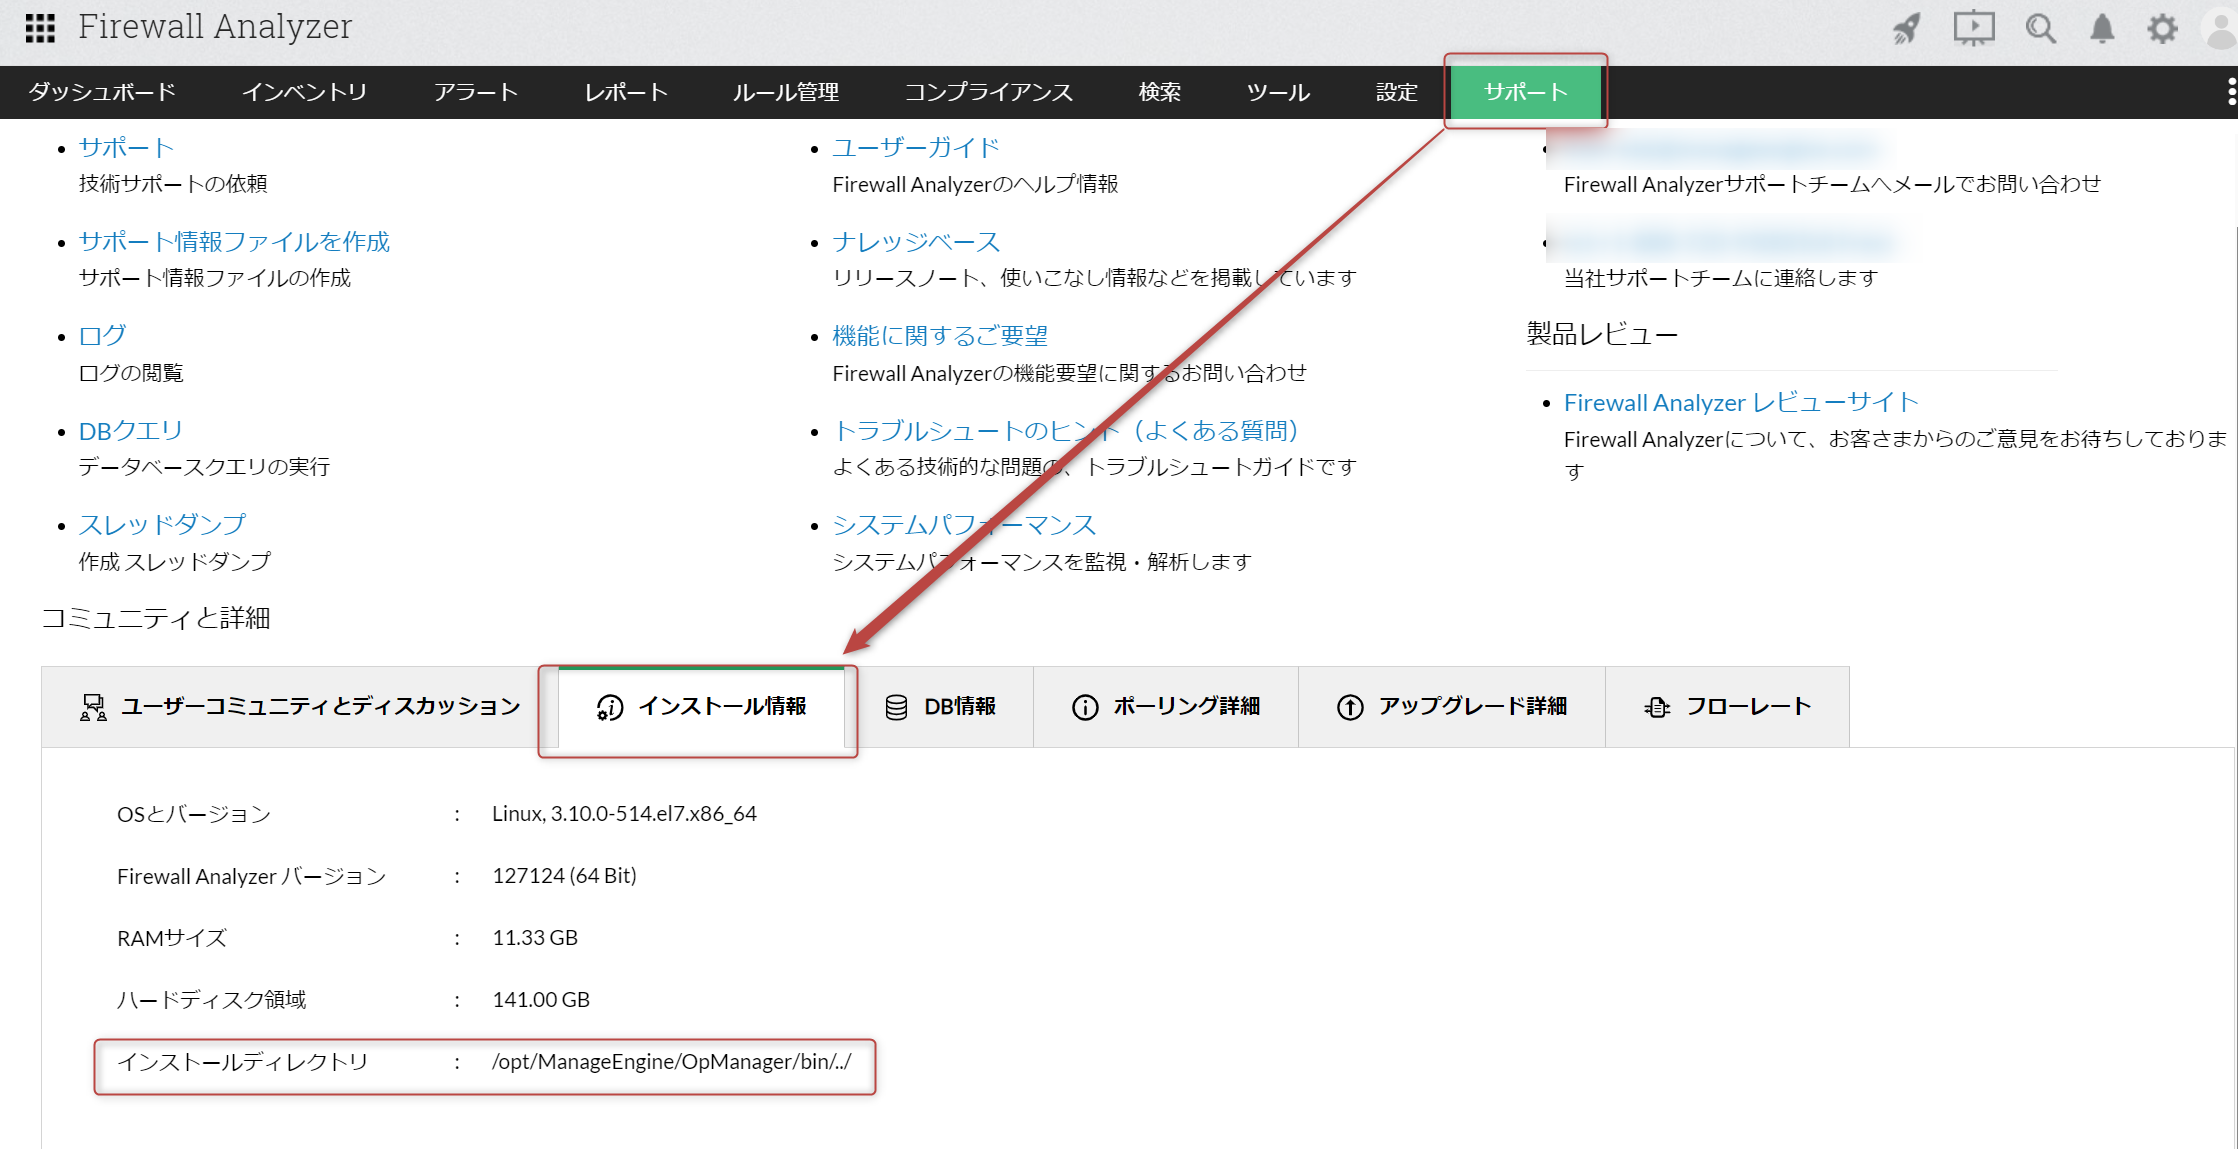Select the アップグレード詳細 tab

pos(1452,707)
